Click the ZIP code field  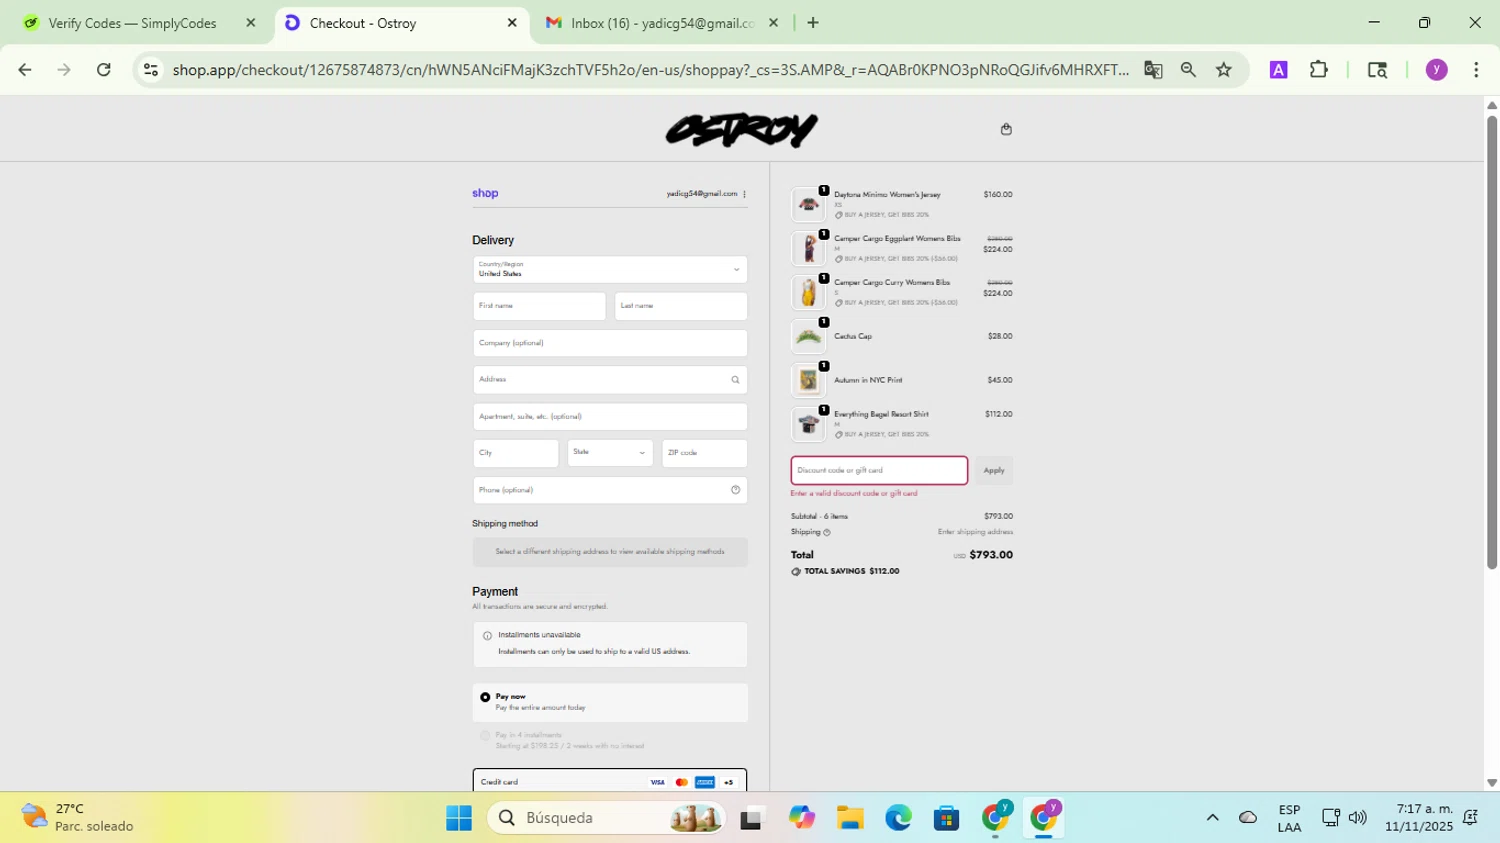704,453
